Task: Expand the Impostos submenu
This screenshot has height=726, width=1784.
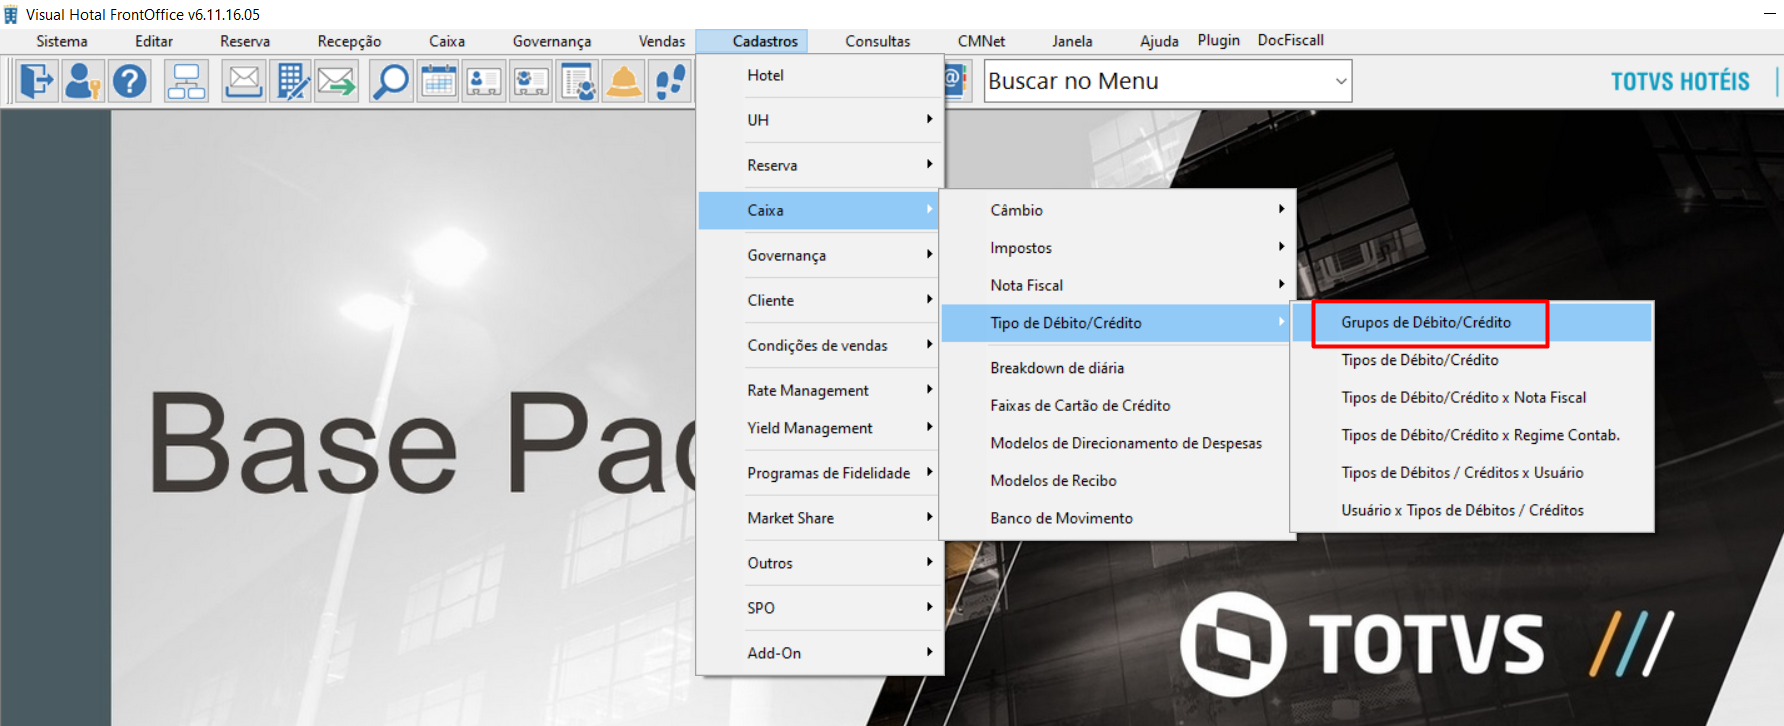Action: (1117, 248)
